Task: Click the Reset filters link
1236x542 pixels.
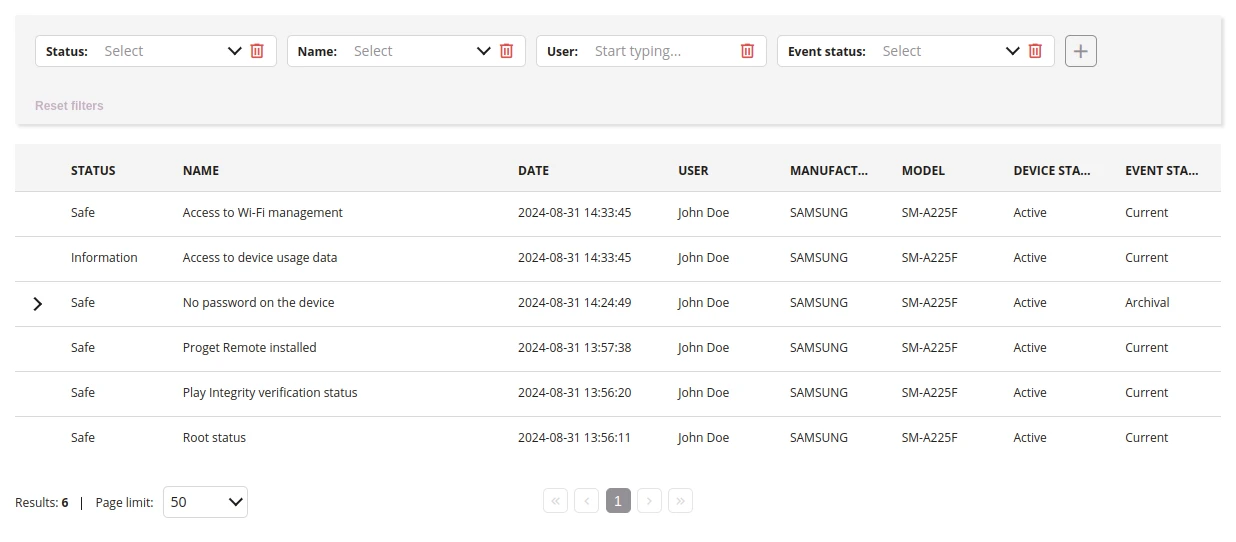Action: (x=69, y=105)
